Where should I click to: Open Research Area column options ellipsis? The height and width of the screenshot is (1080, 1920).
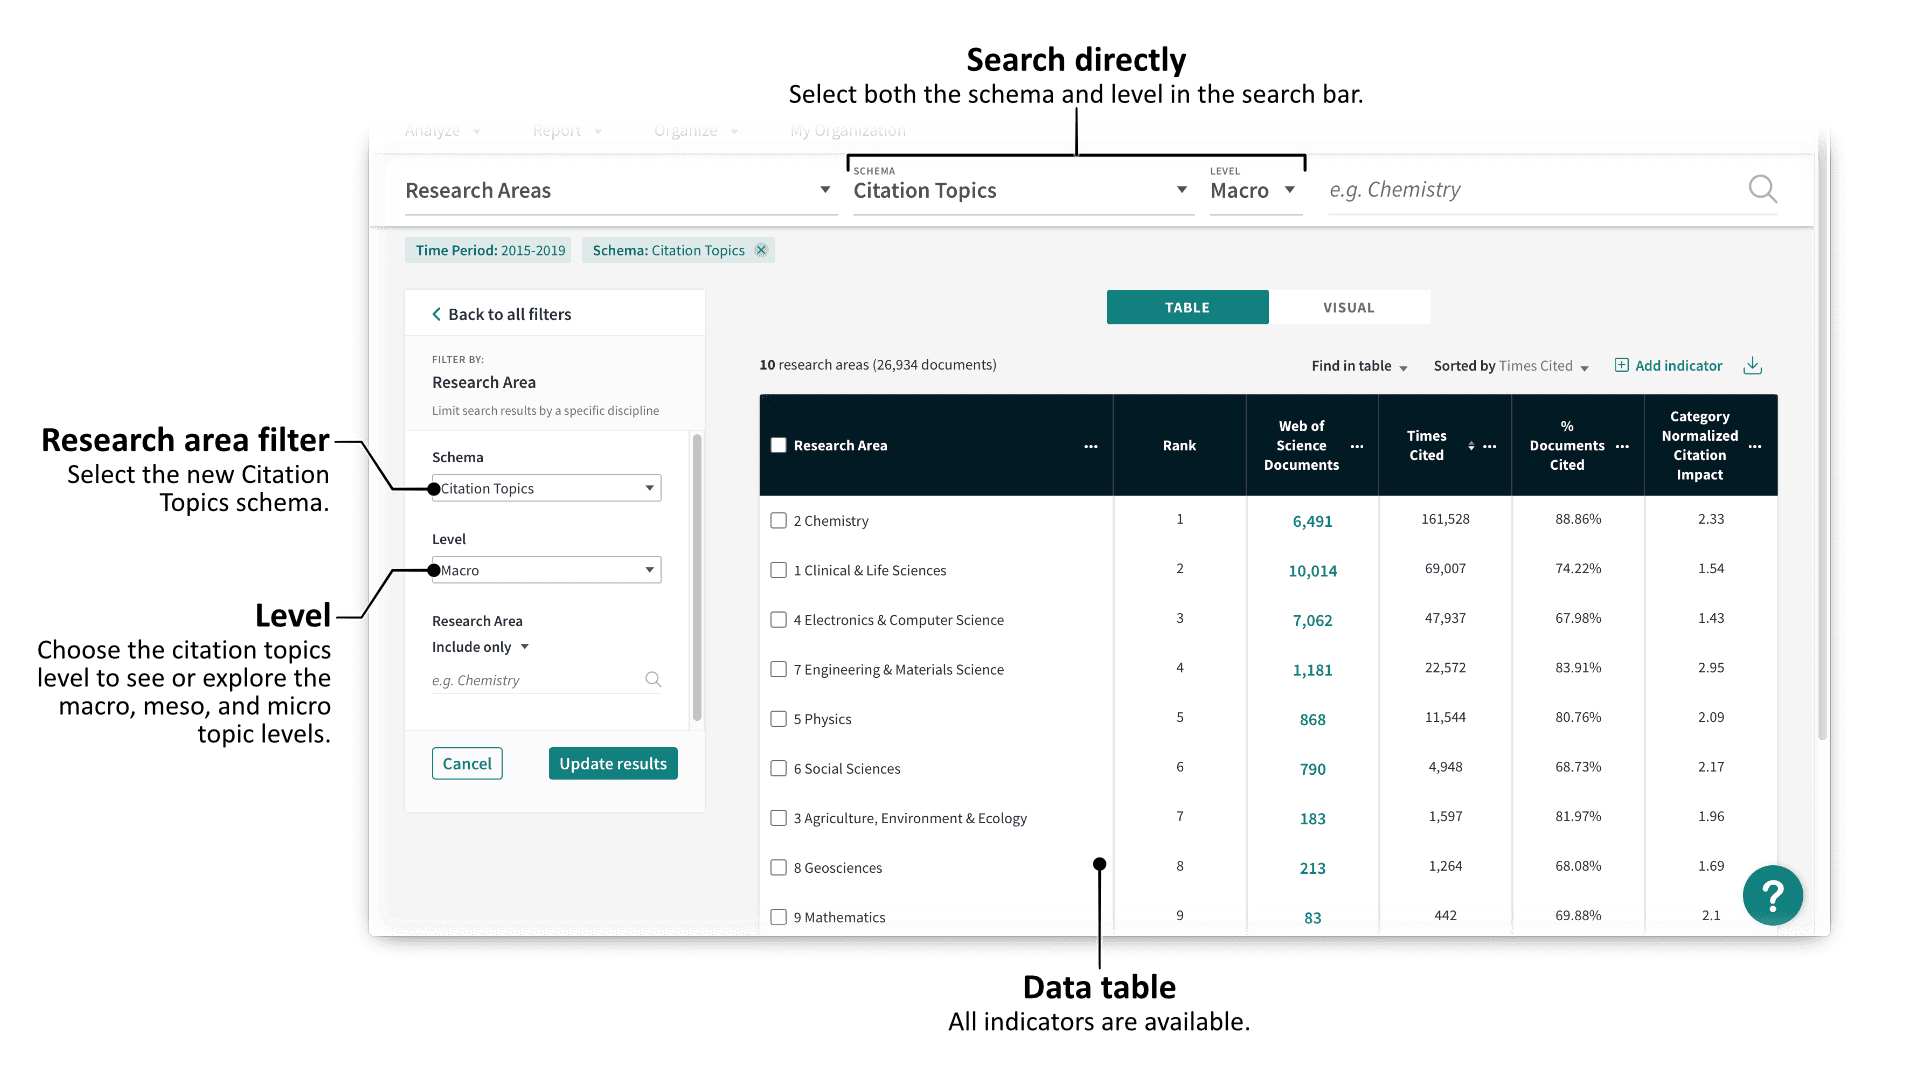pyautogui.click(x=1091, y=446)
